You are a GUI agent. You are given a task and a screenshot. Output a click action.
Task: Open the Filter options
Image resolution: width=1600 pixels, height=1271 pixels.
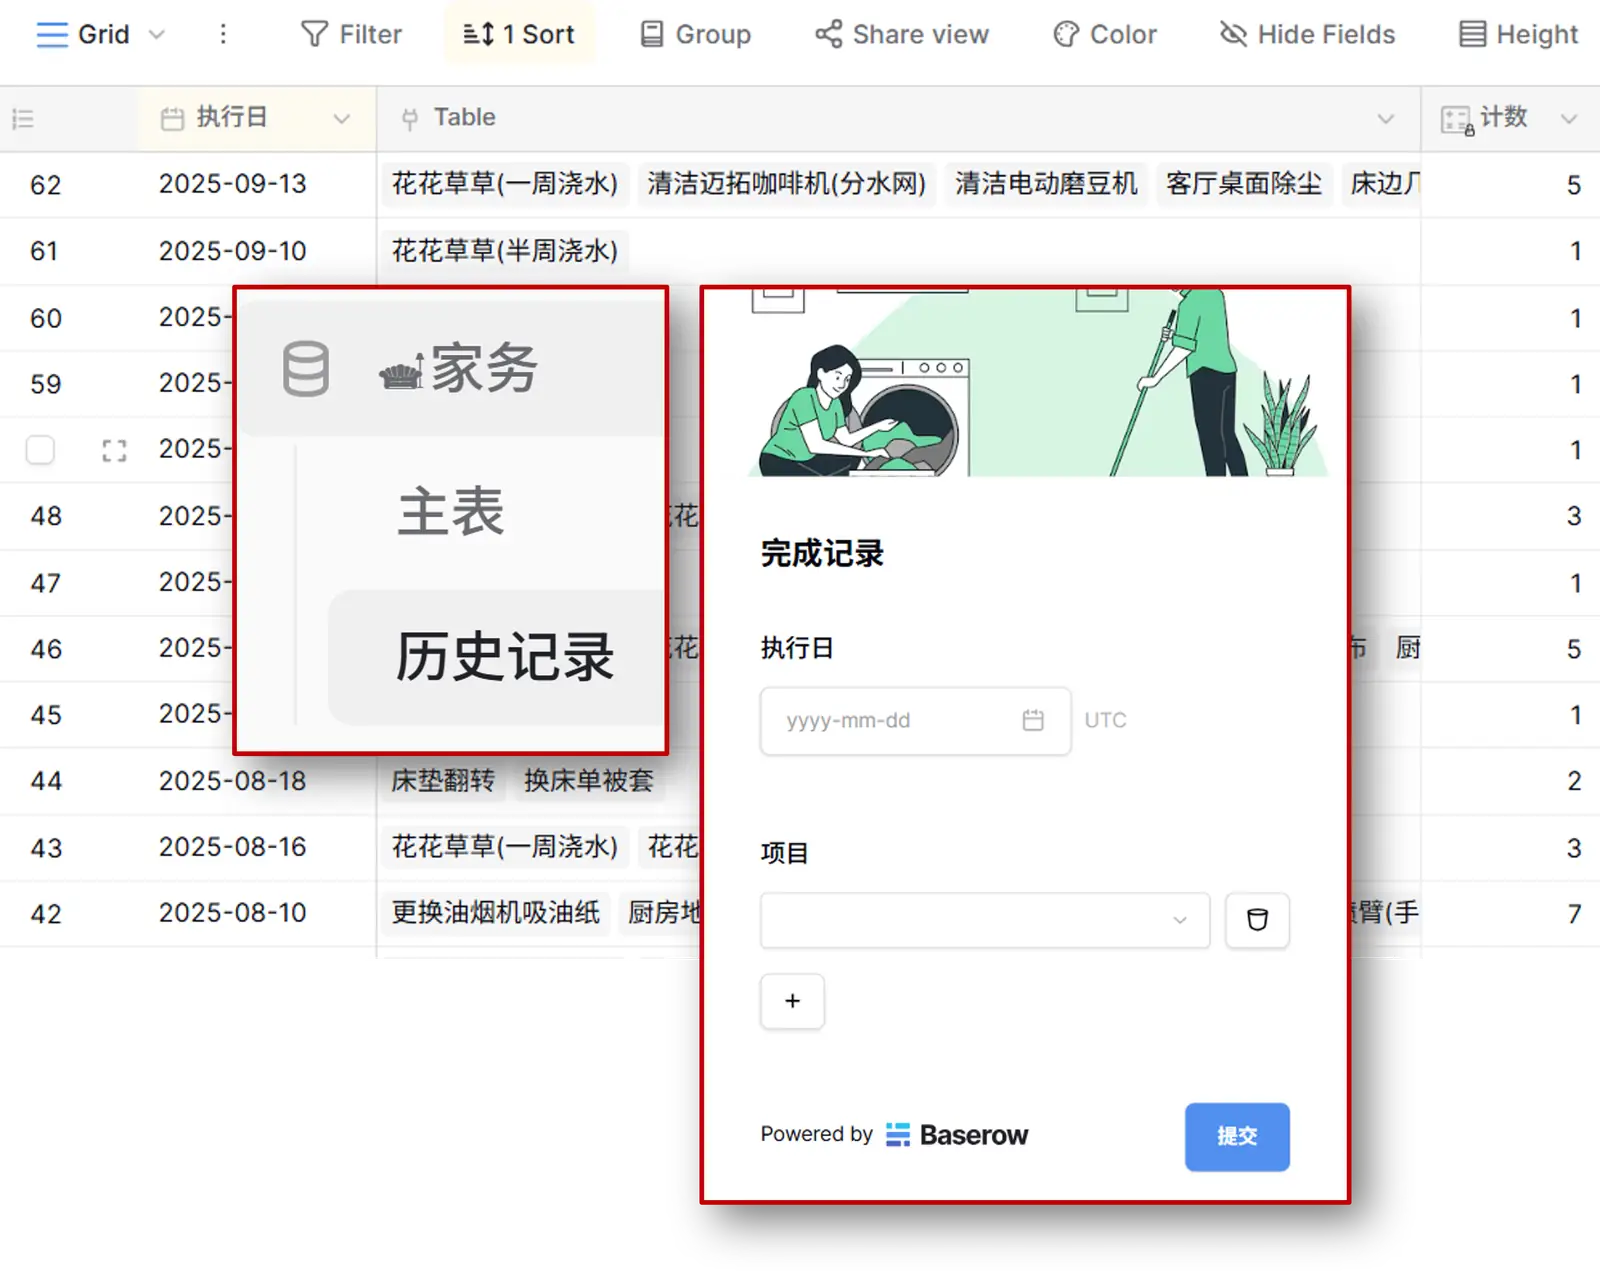(x=351, y=34)
